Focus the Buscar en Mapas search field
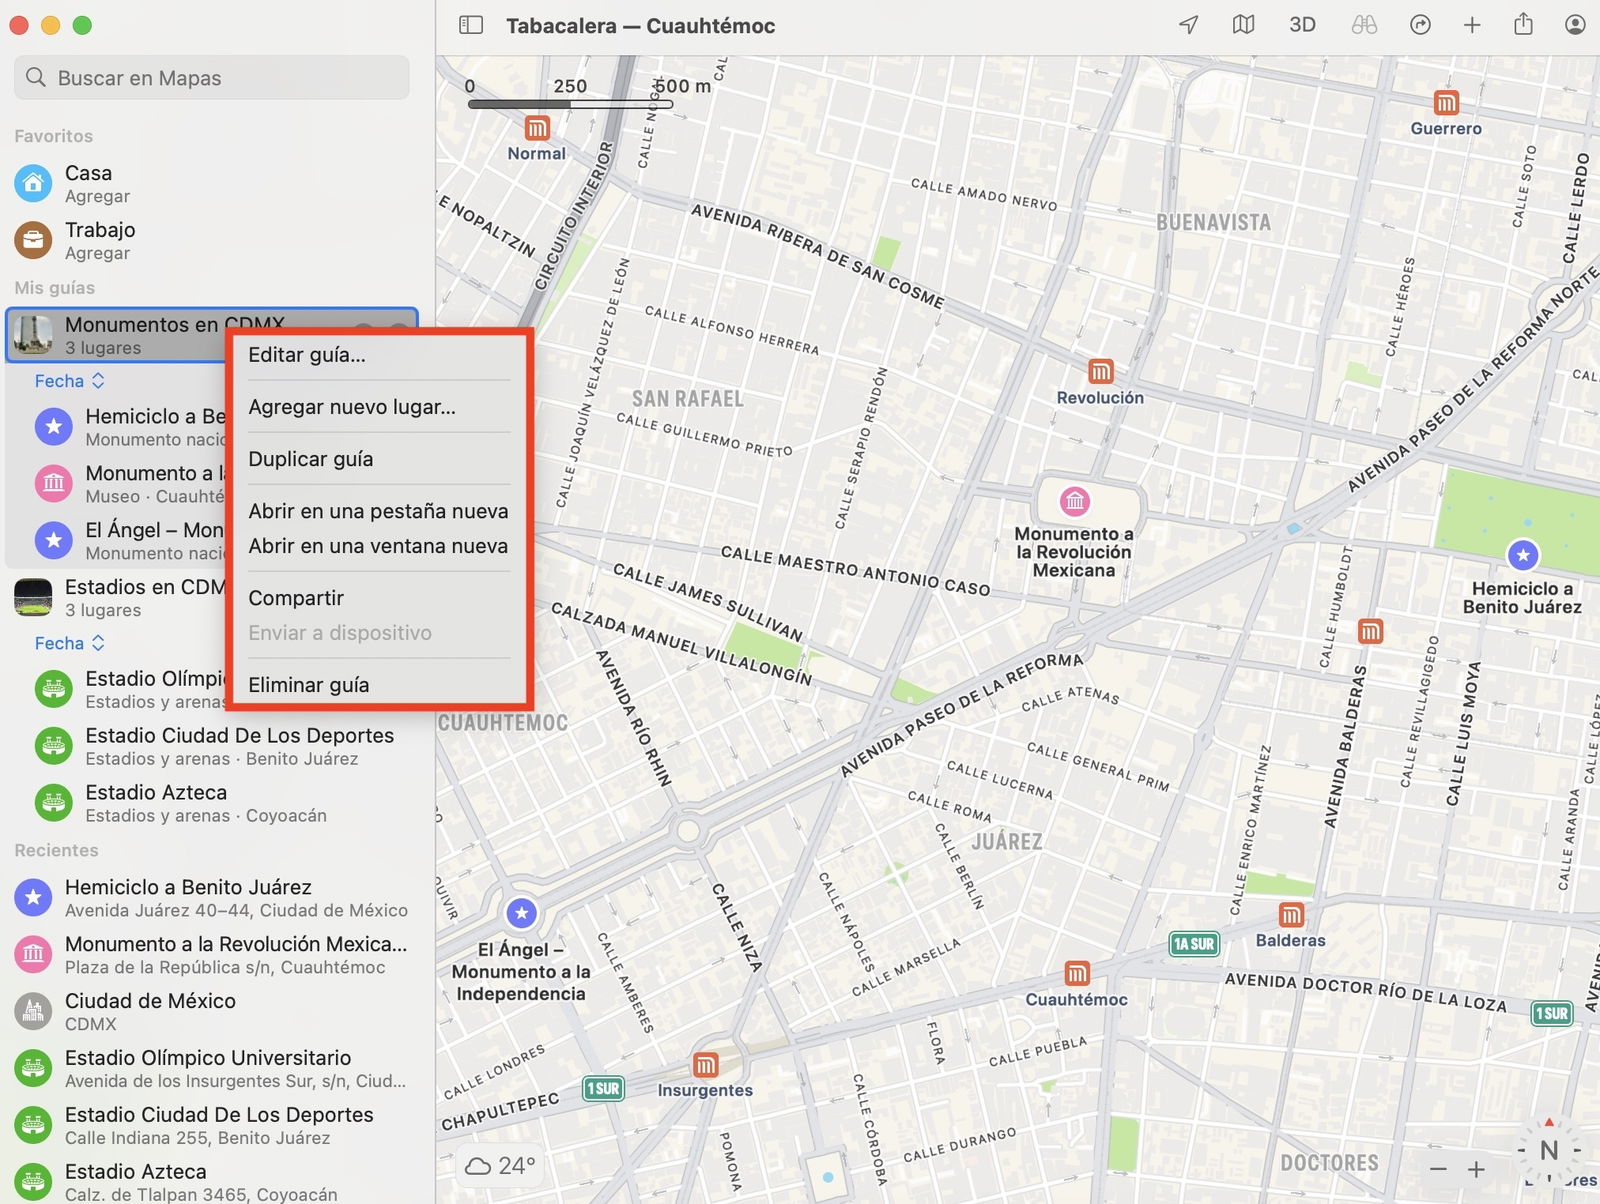This screenshot has width=1600, height=1204. tap(212, 78)
